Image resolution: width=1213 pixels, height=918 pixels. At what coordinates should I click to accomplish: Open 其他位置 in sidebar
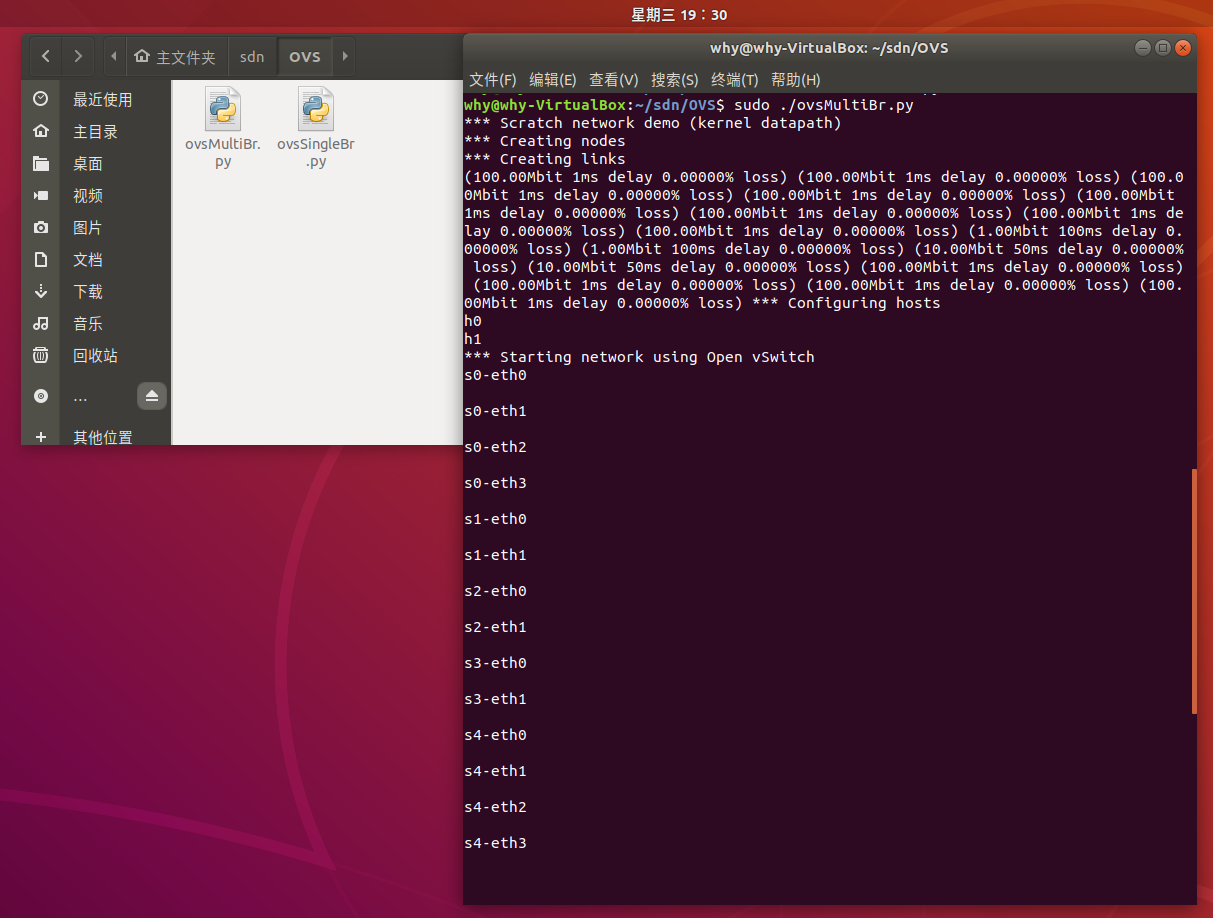[x=102, y=438]
